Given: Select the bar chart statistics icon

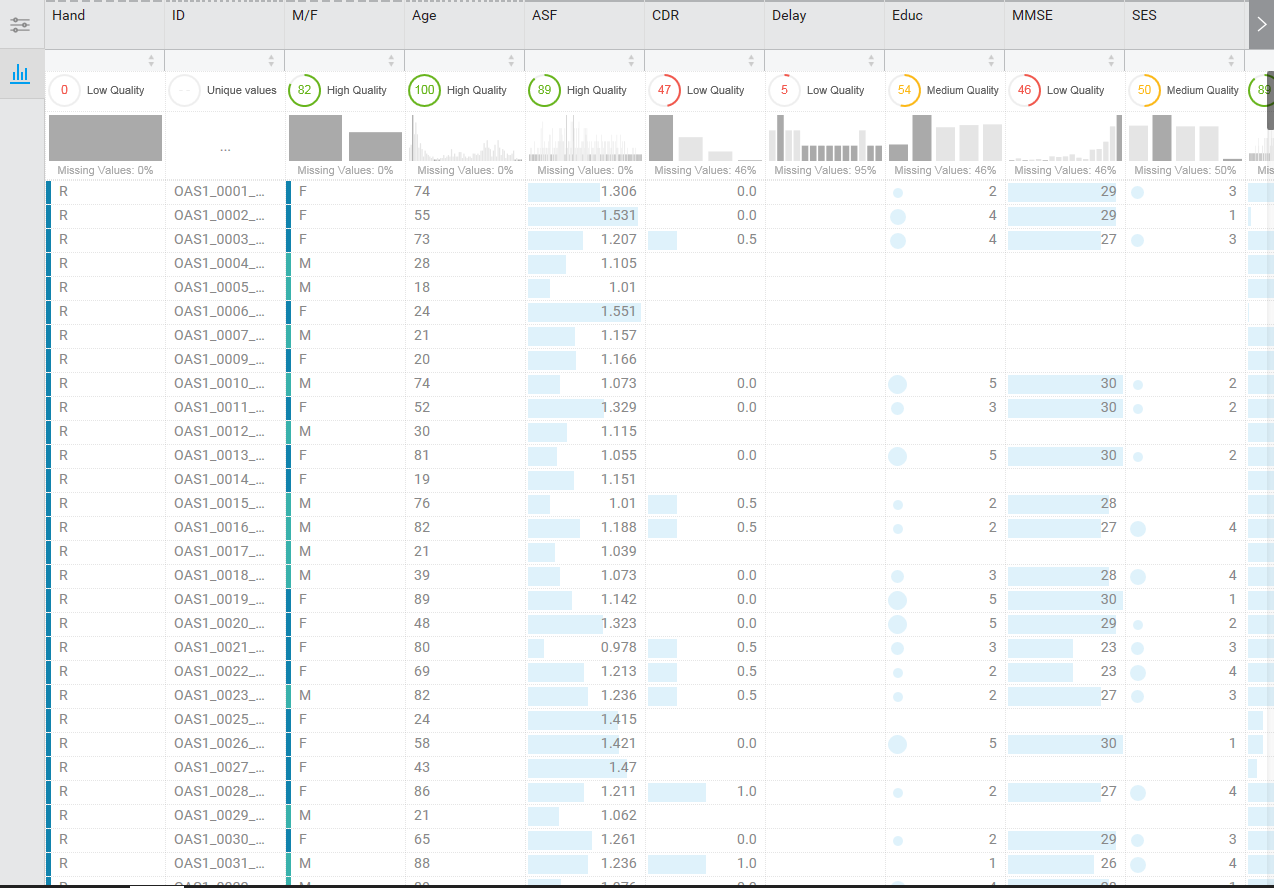Looking at the screenshot, I should click(x=20, y=73).
